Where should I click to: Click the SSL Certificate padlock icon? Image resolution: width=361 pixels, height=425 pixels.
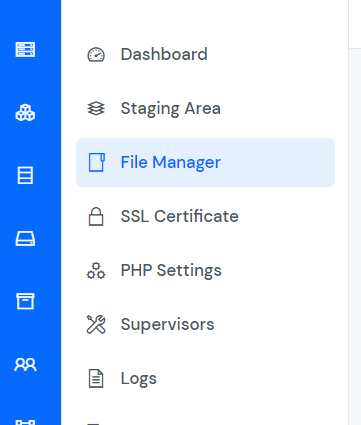96,216
